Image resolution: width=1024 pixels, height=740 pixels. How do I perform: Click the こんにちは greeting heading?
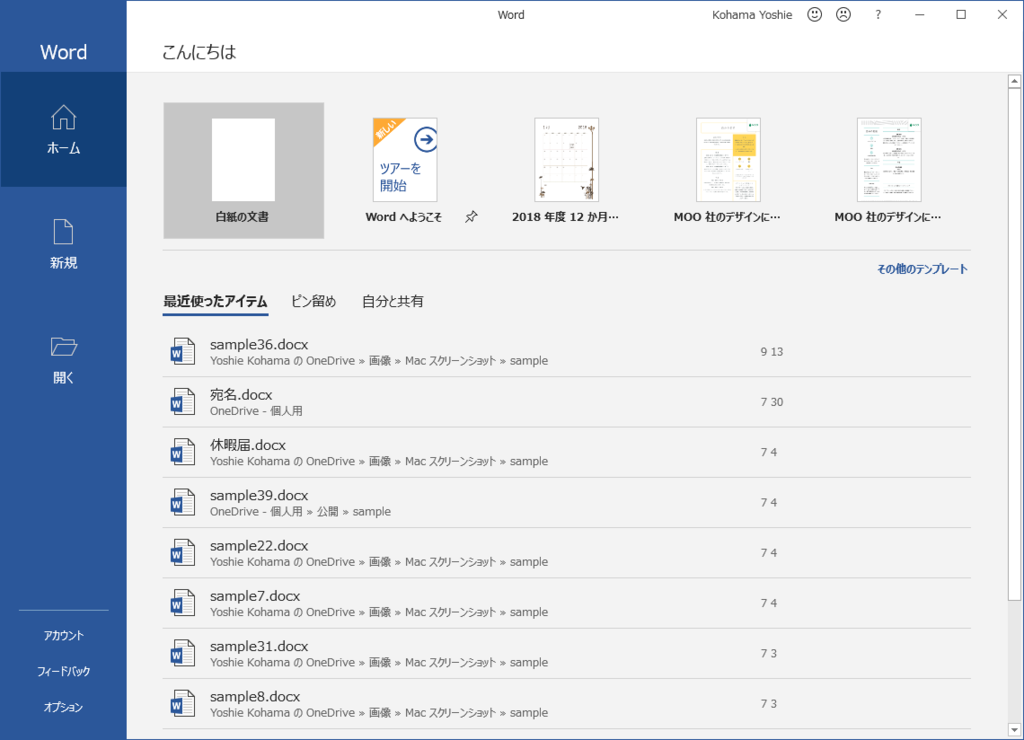(x=199, y=52)
